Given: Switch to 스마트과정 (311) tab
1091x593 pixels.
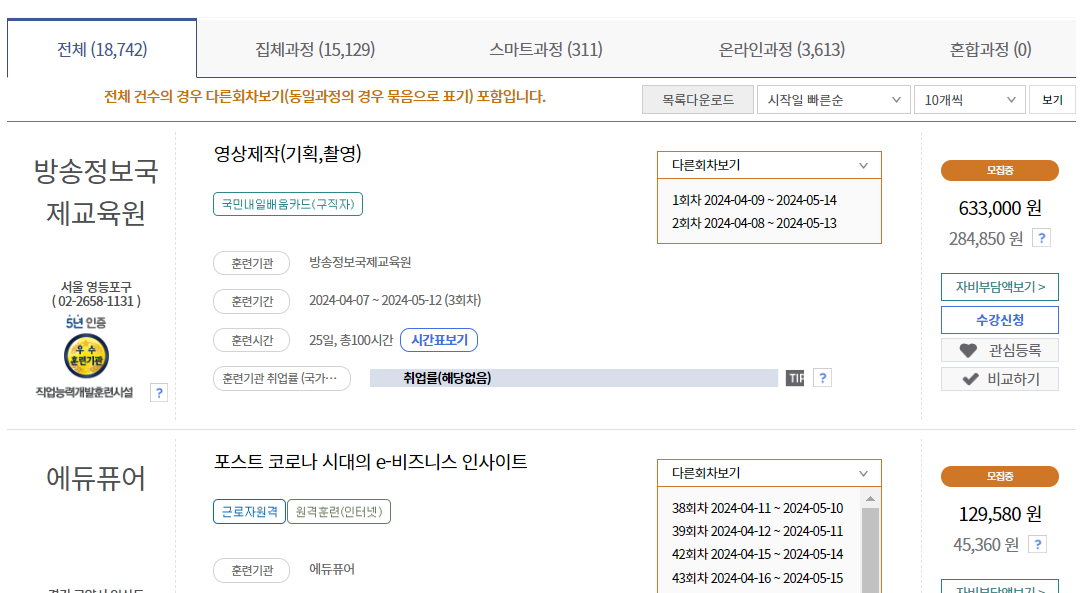Looking at the screenshot, I should pyautogui.click(x=546, y=49).
